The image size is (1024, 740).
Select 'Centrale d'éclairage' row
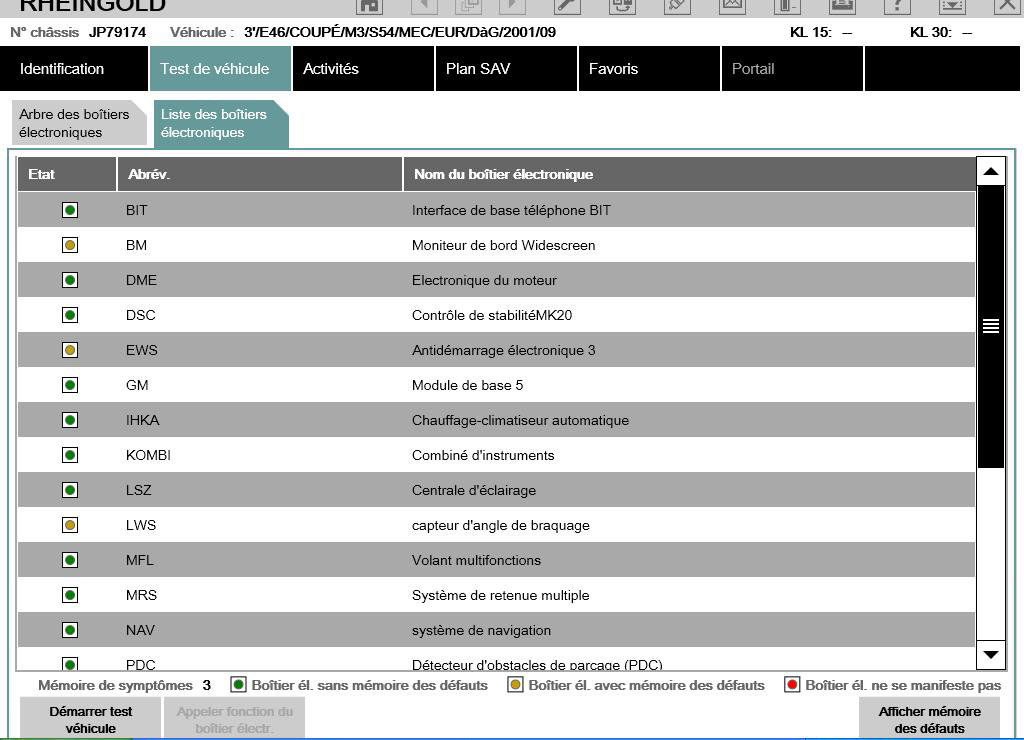coord(496,490)
